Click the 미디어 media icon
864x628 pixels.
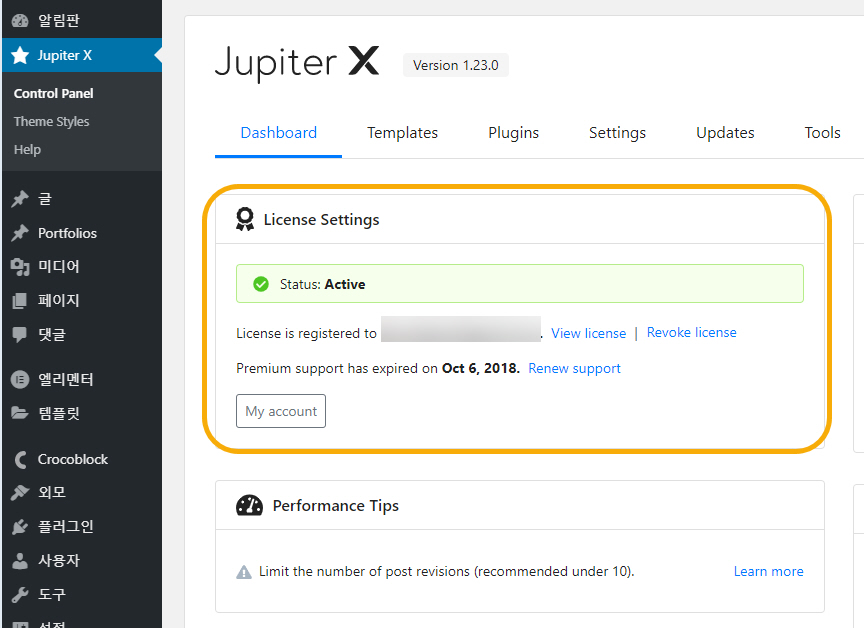tap(20, 267)
